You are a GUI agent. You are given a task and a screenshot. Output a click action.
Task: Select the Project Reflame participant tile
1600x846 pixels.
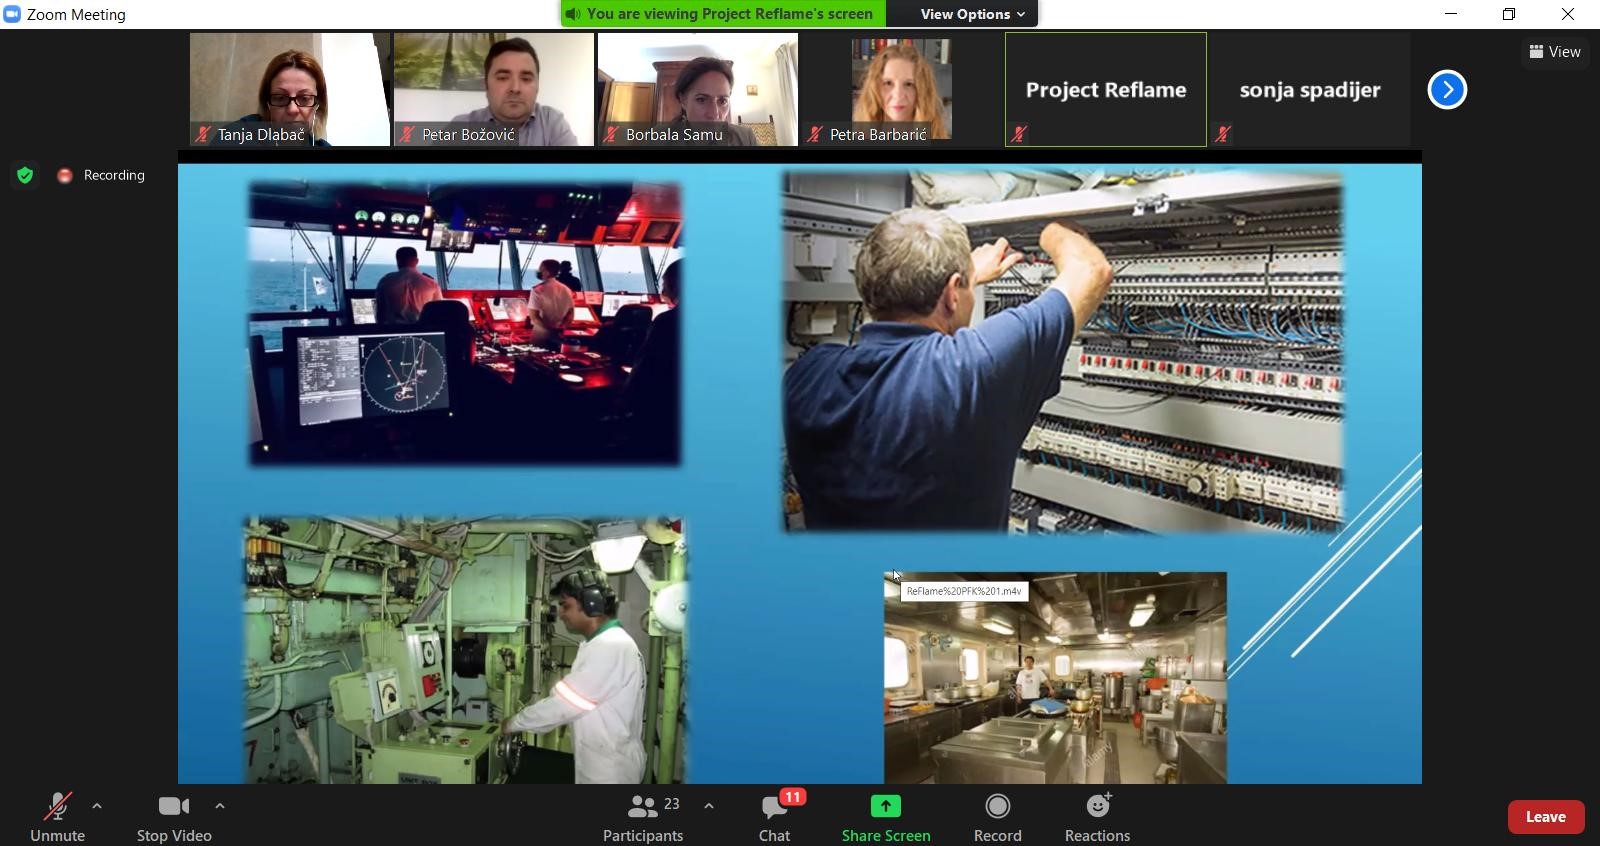point(1105,90)
